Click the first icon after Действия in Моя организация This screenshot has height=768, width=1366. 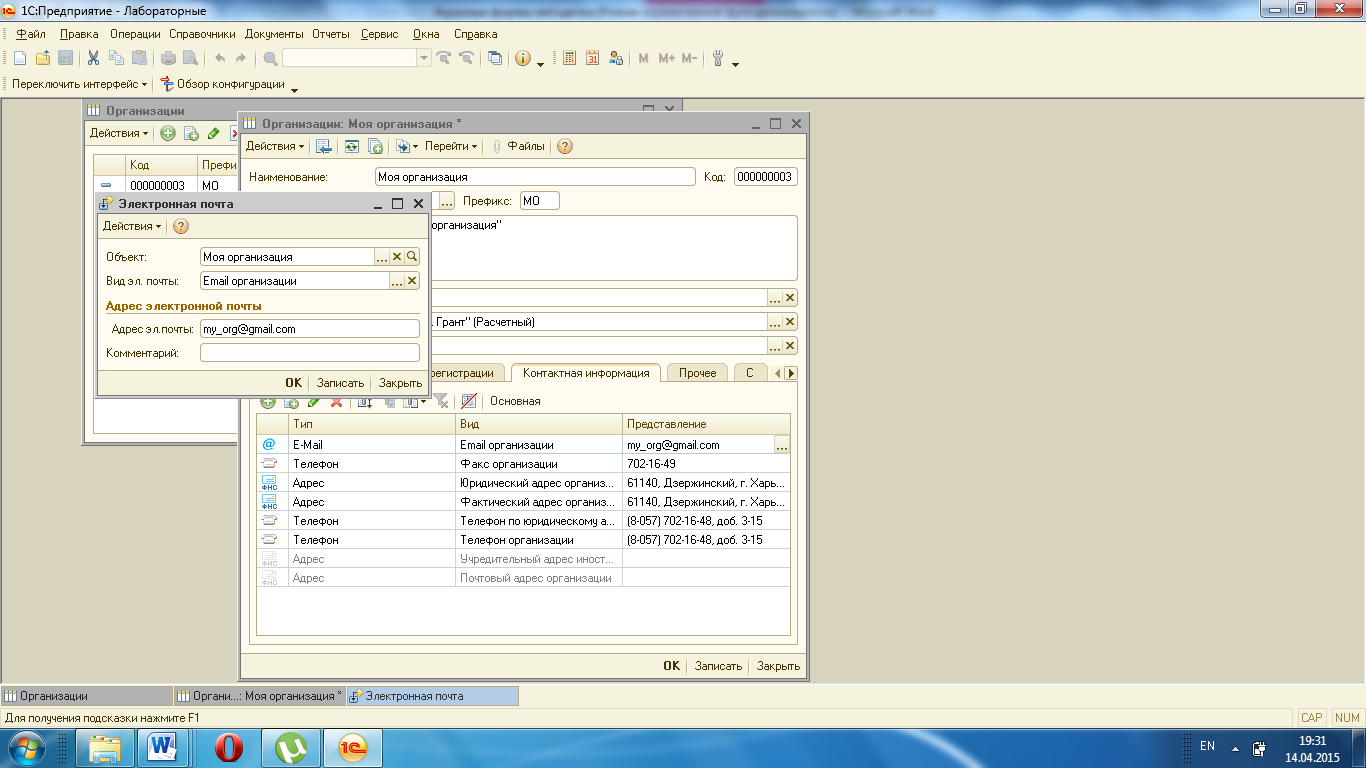(324, 146)
